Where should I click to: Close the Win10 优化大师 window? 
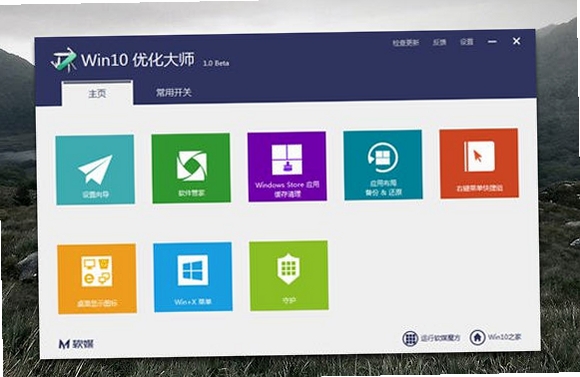[516, 41]
